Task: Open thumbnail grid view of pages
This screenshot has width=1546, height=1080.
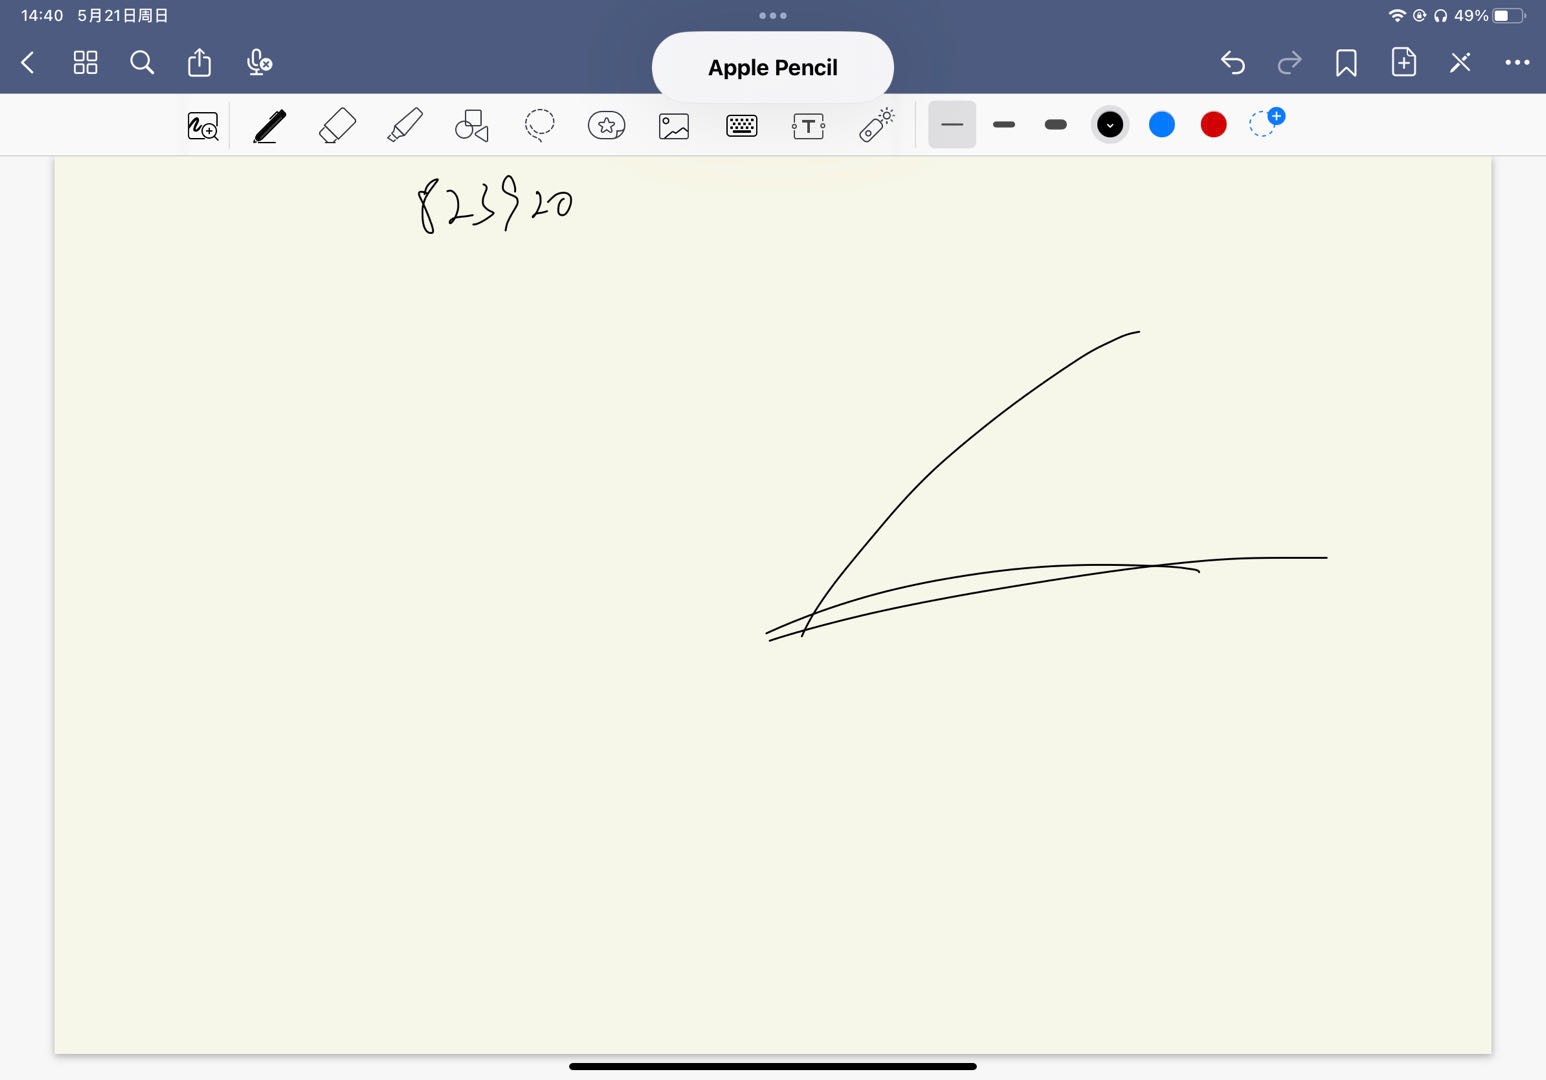Action: click(x=86, y=63)
